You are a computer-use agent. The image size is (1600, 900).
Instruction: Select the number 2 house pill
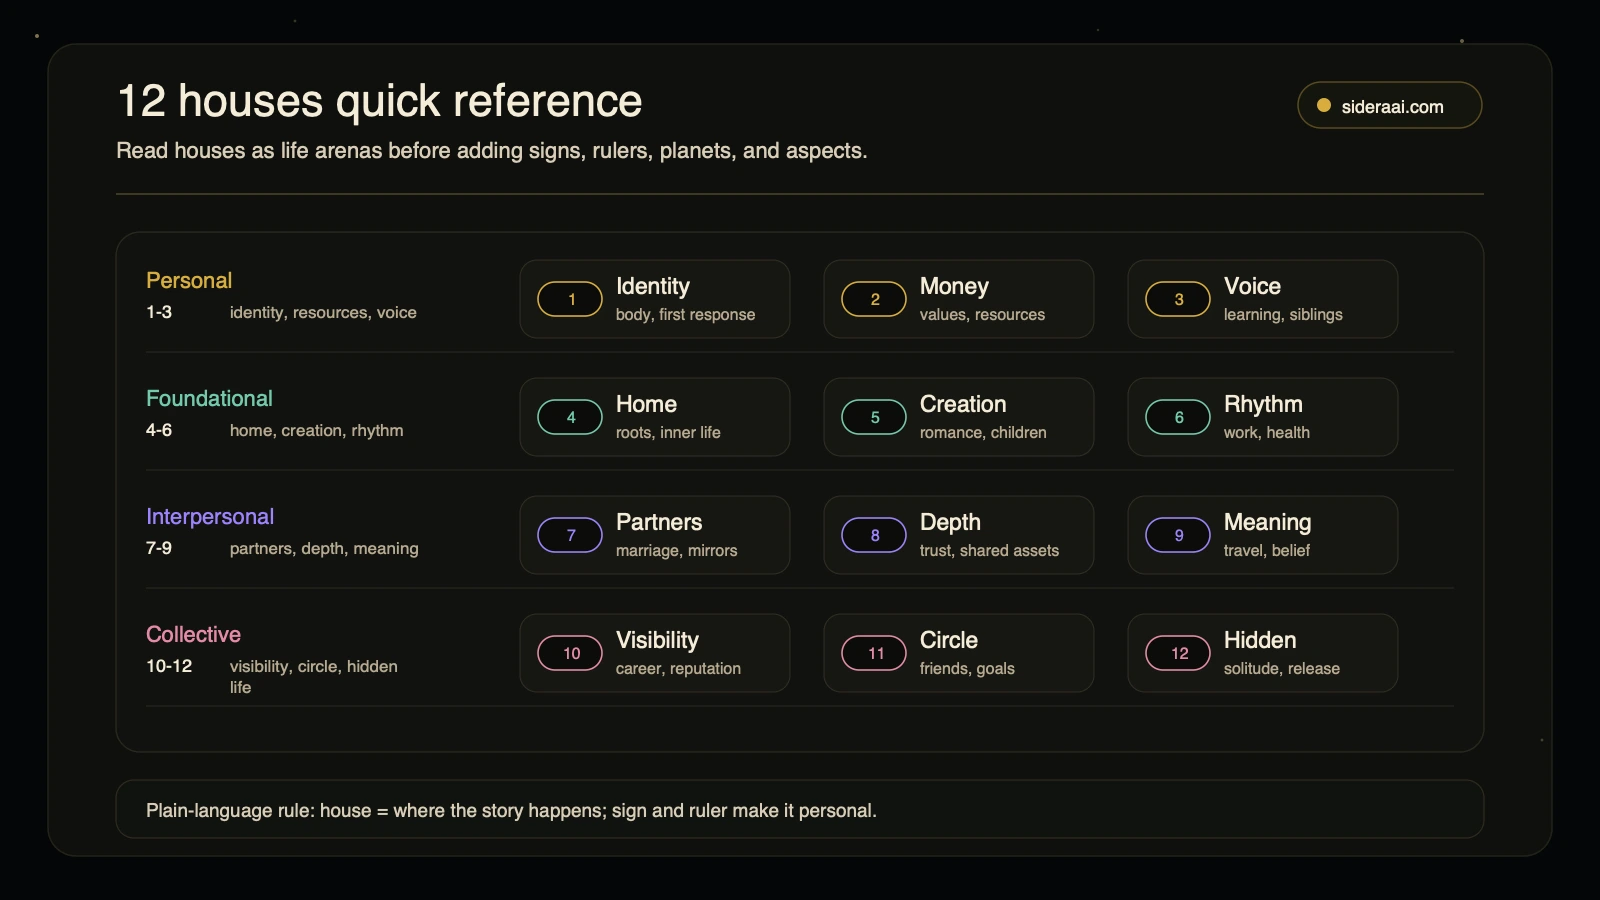tap(874, 299)
